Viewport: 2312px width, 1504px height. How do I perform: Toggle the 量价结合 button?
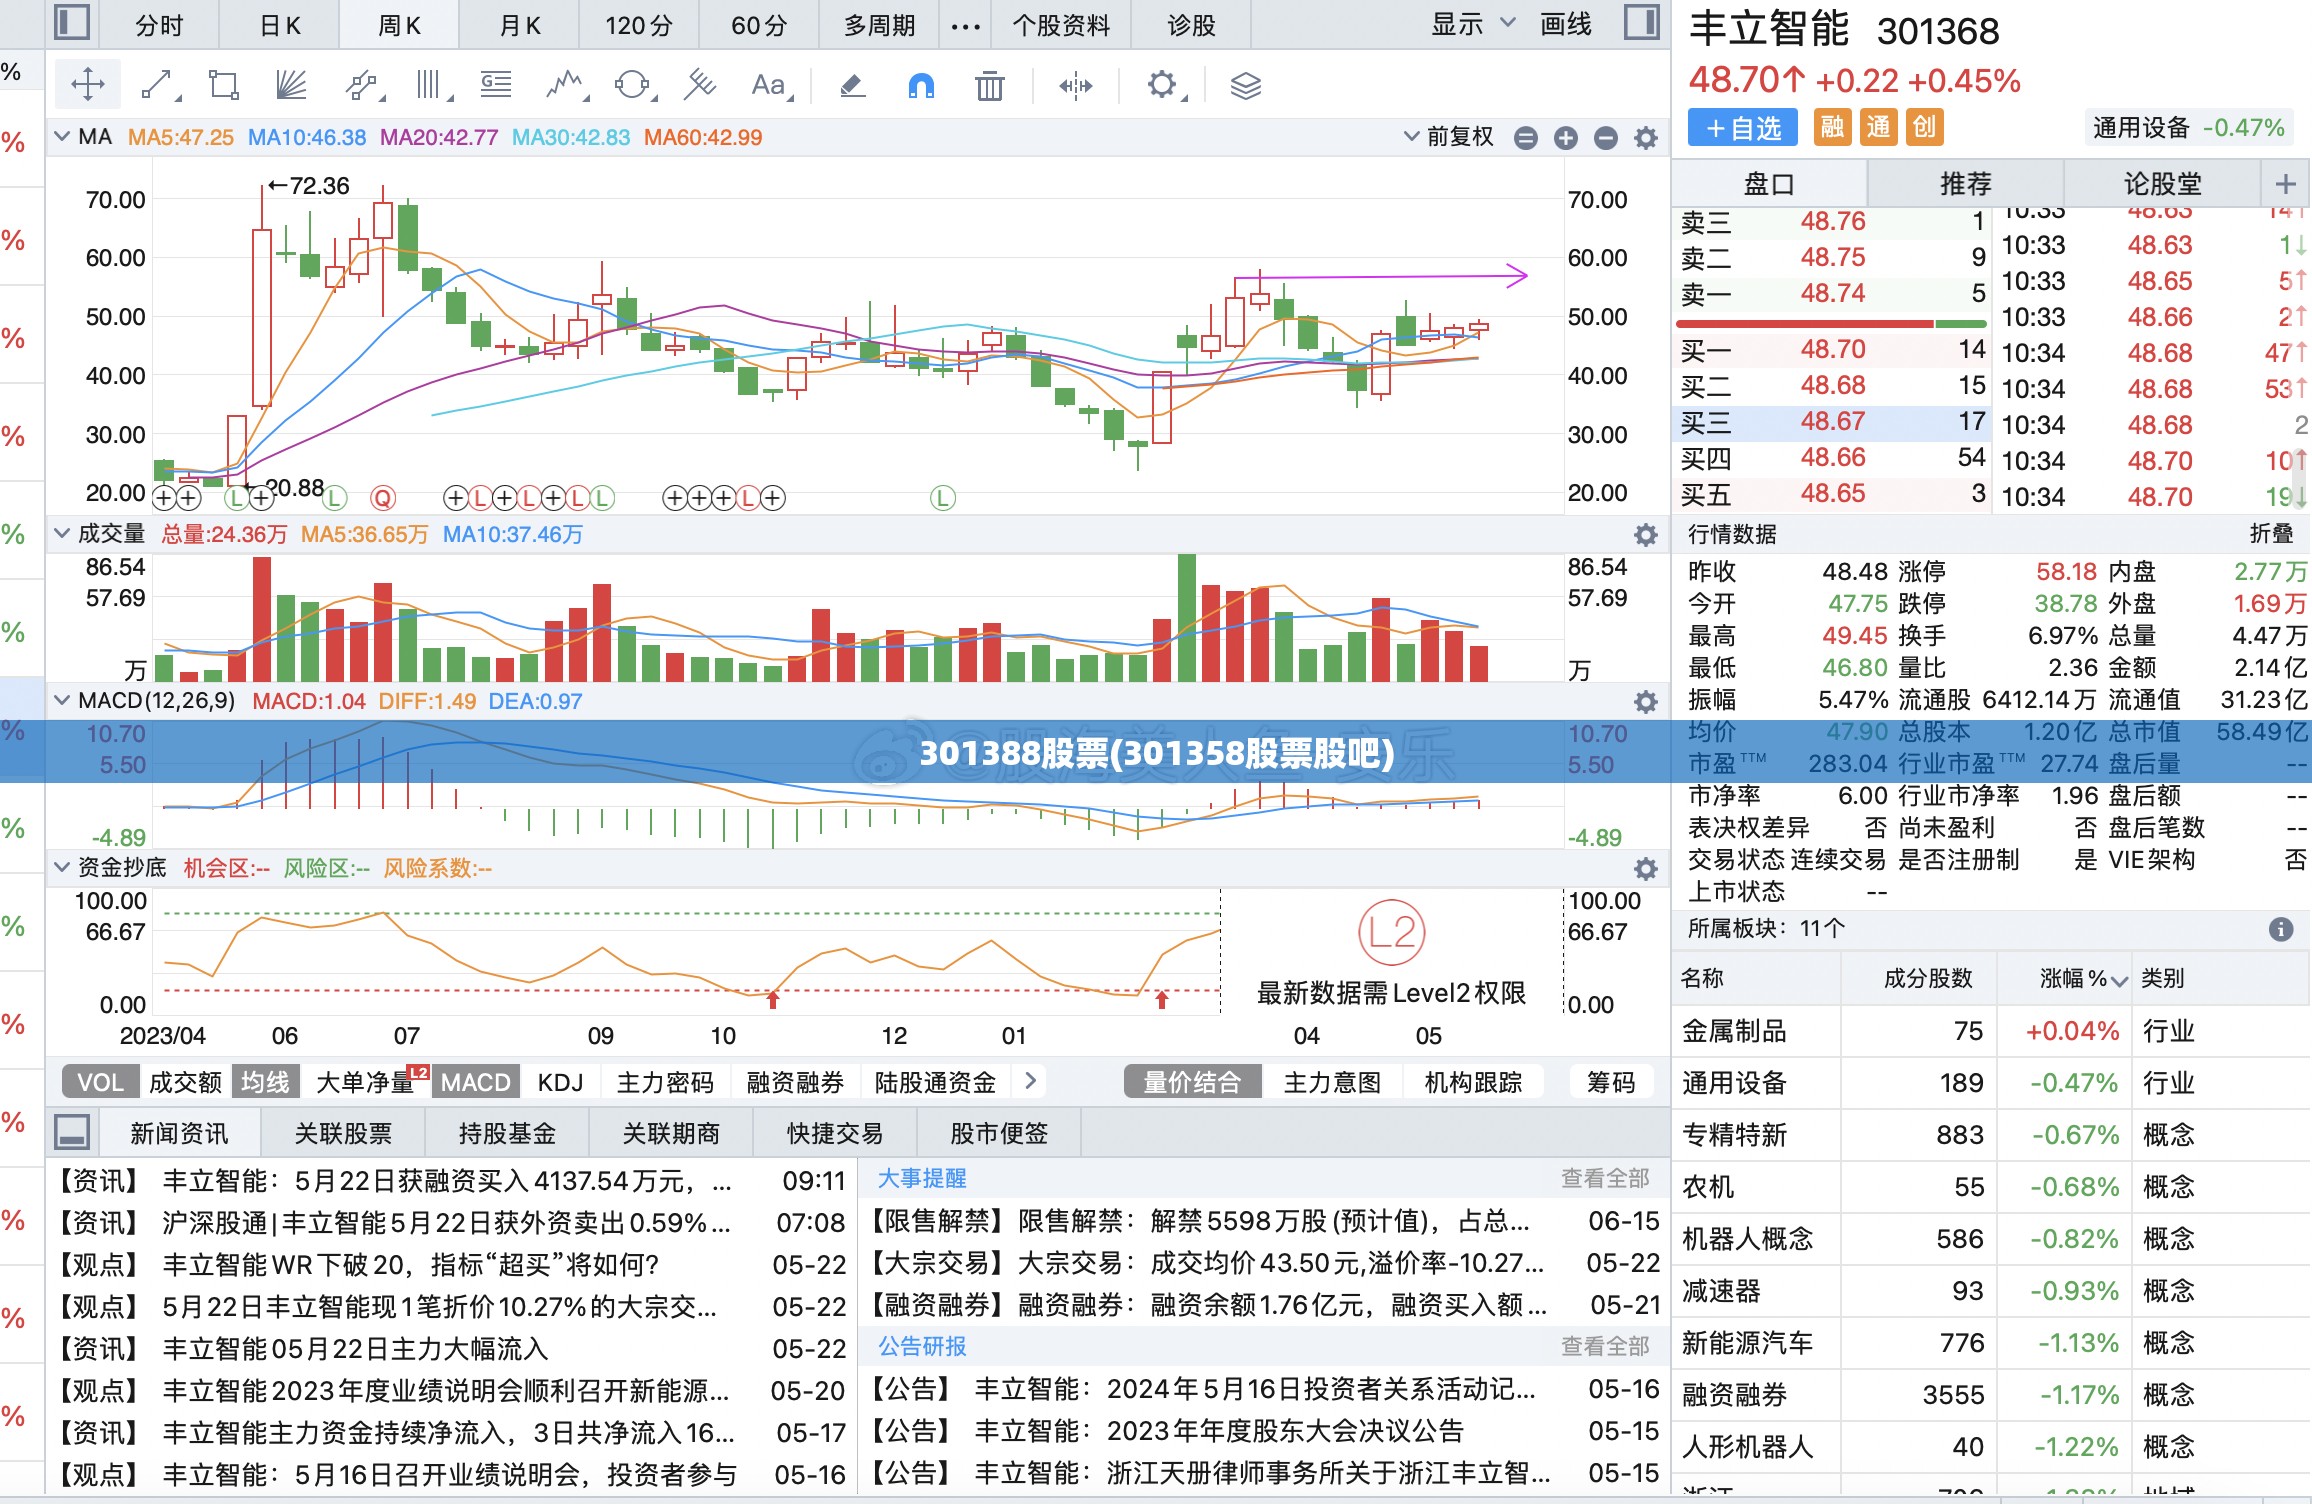pos(1192,1082)
